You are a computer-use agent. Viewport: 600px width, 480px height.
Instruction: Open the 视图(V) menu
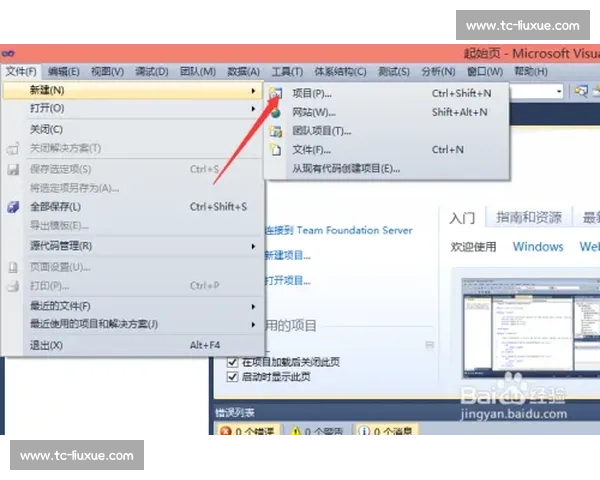coord(108,72)
